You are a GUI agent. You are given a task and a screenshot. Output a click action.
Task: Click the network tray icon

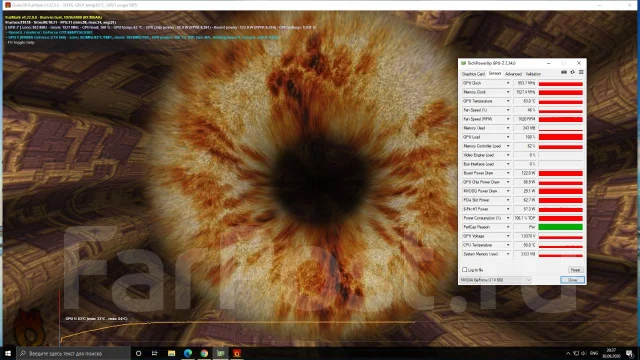pyautogui.click(x=576, y=353)
